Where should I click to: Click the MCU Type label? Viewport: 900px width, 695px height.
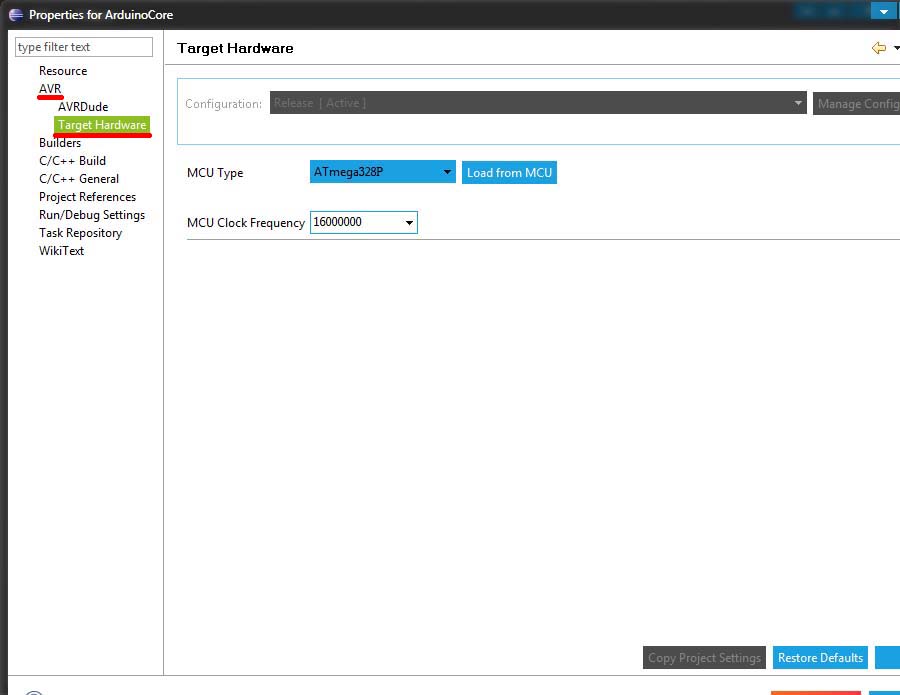click(215, 173)
